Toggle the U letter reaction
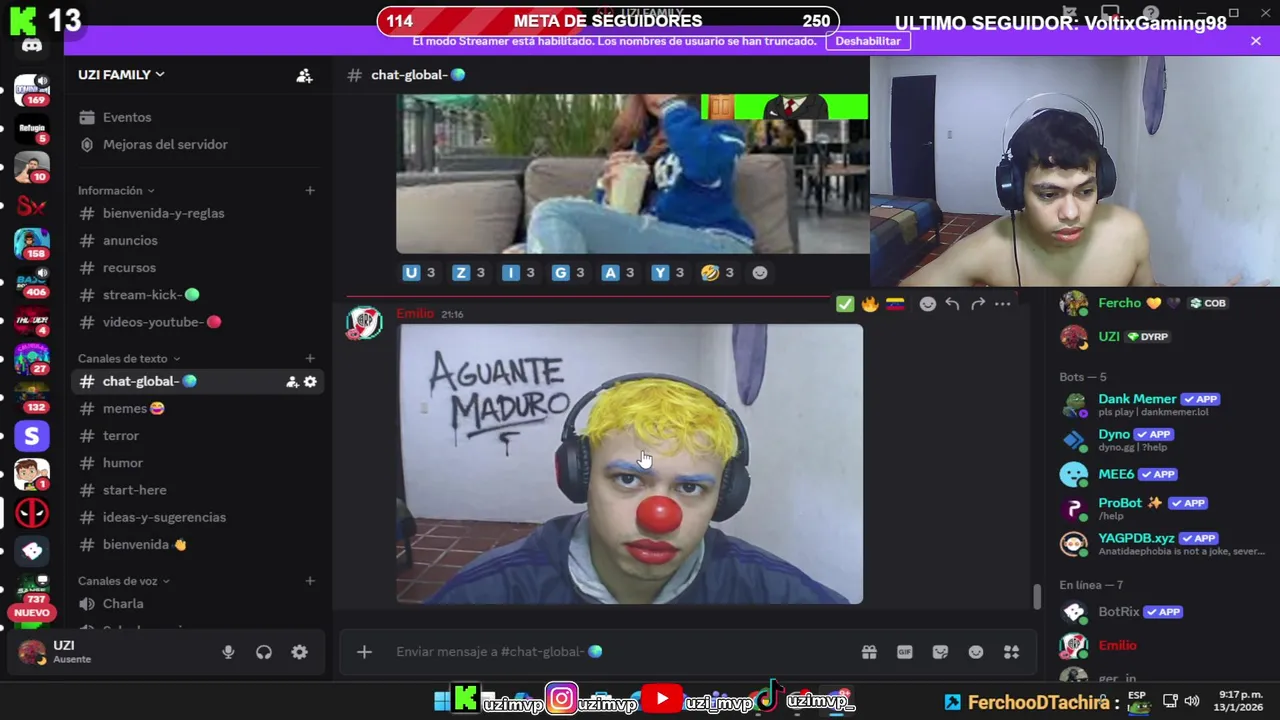Viewport: 1280px width, 720px height. 420,272
